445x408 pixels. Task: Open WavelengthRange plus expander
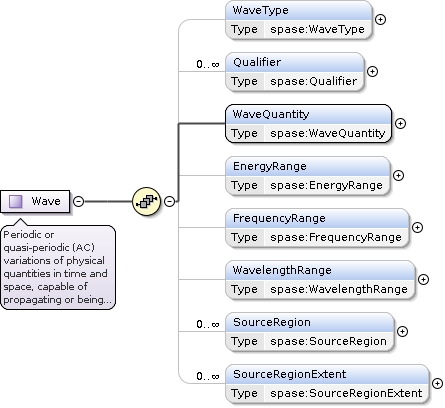click(423, 280)
